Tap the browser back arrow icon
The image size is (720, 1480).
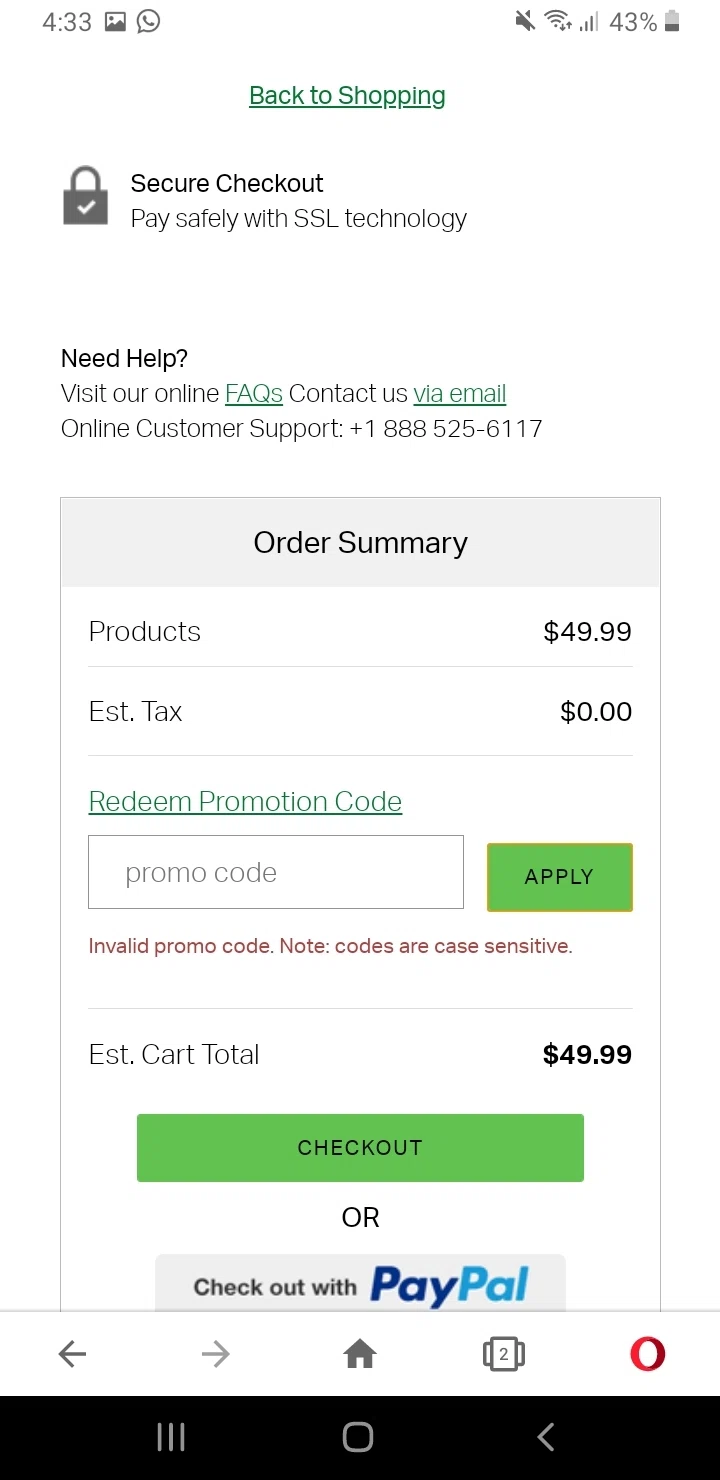tap(72, 1354)
